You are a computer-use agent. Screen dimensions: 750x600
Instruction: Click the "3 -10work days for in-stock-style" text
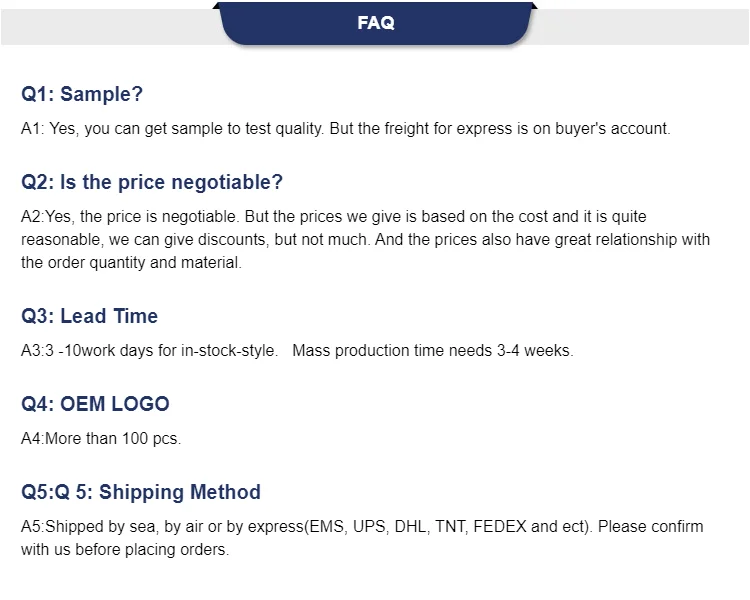click(161, 351)
